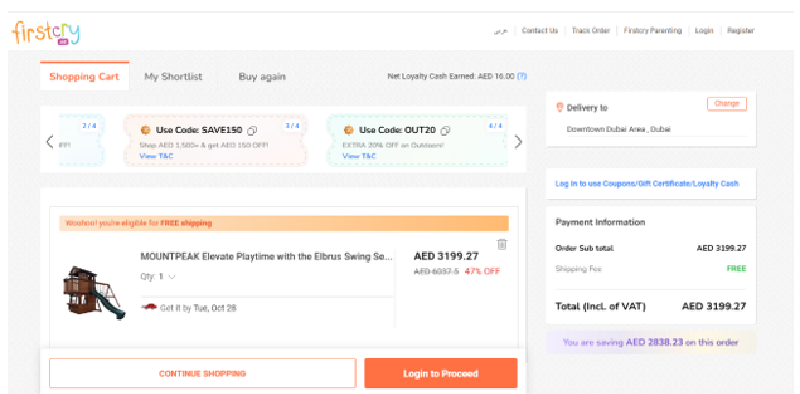Viewport: 800px width, 394px height.
Task: Change the delivery address
Action: 727,104
